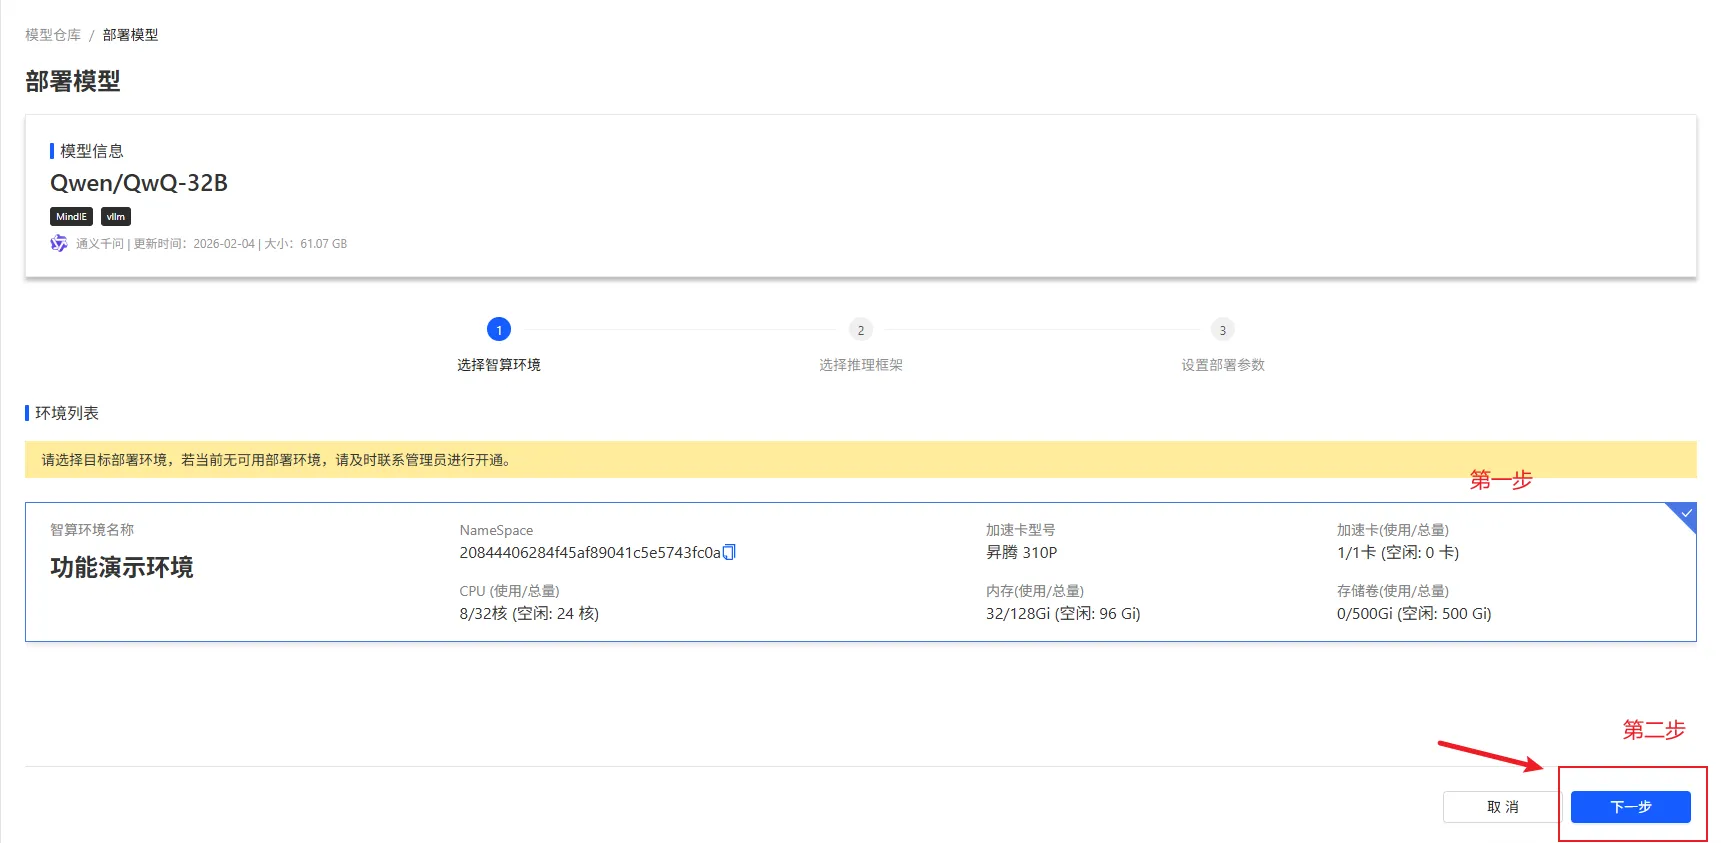Click the 更新时间 2026-02-04 text
Screen dimensions: 1721x843
(x=195, y=244)
